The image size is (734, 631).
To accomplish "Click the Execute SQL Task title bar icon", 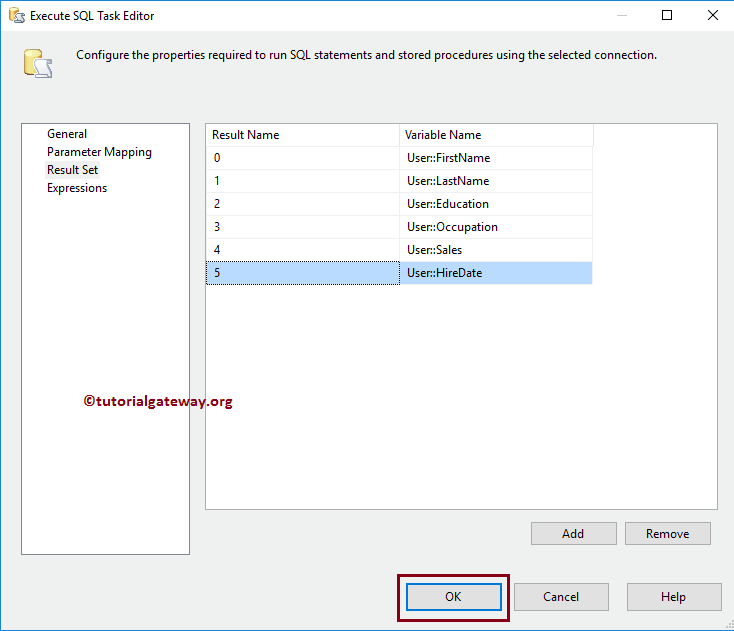I will [x=16, y=15].
